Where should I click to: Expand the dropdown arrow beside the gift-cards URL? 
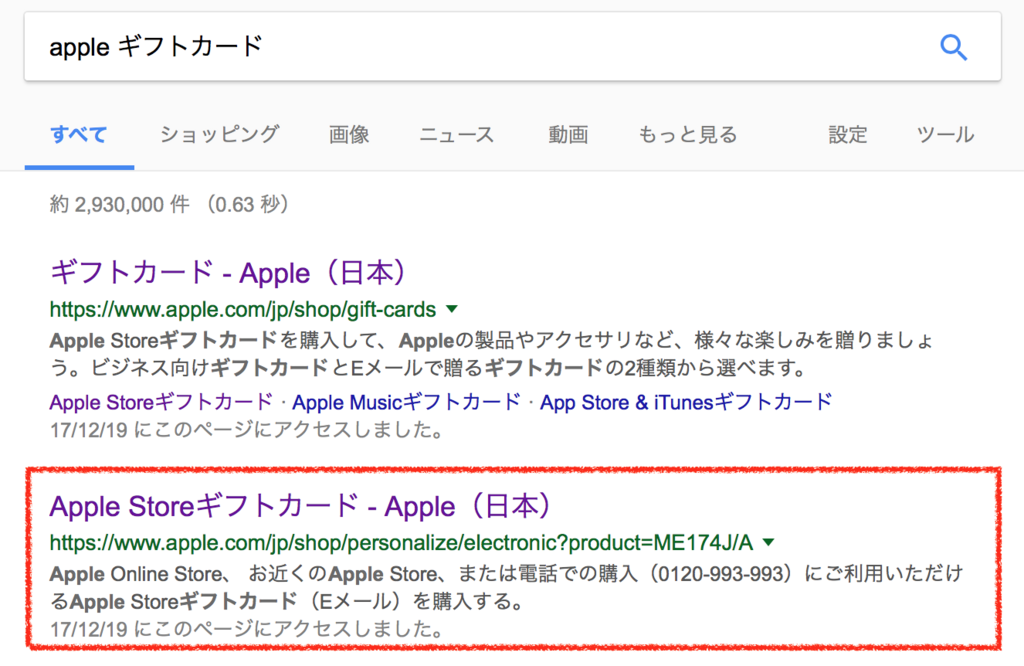coord(452,309)
